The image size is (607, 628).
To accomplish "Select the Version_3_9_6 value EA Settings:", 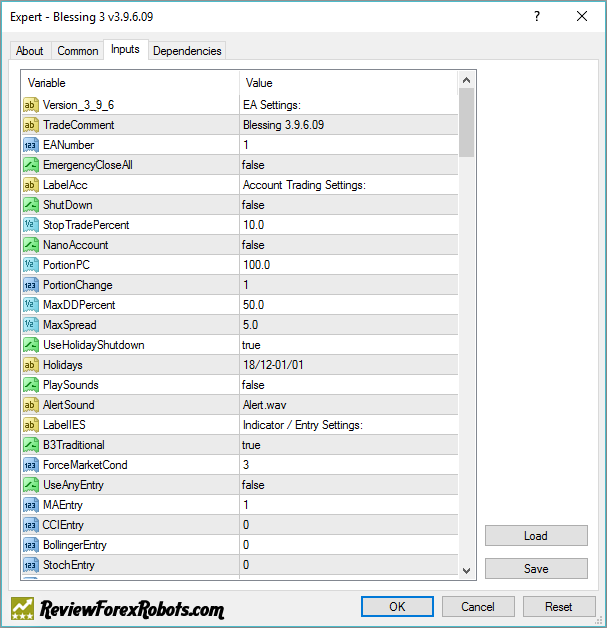I will click(x=272, y=105).
